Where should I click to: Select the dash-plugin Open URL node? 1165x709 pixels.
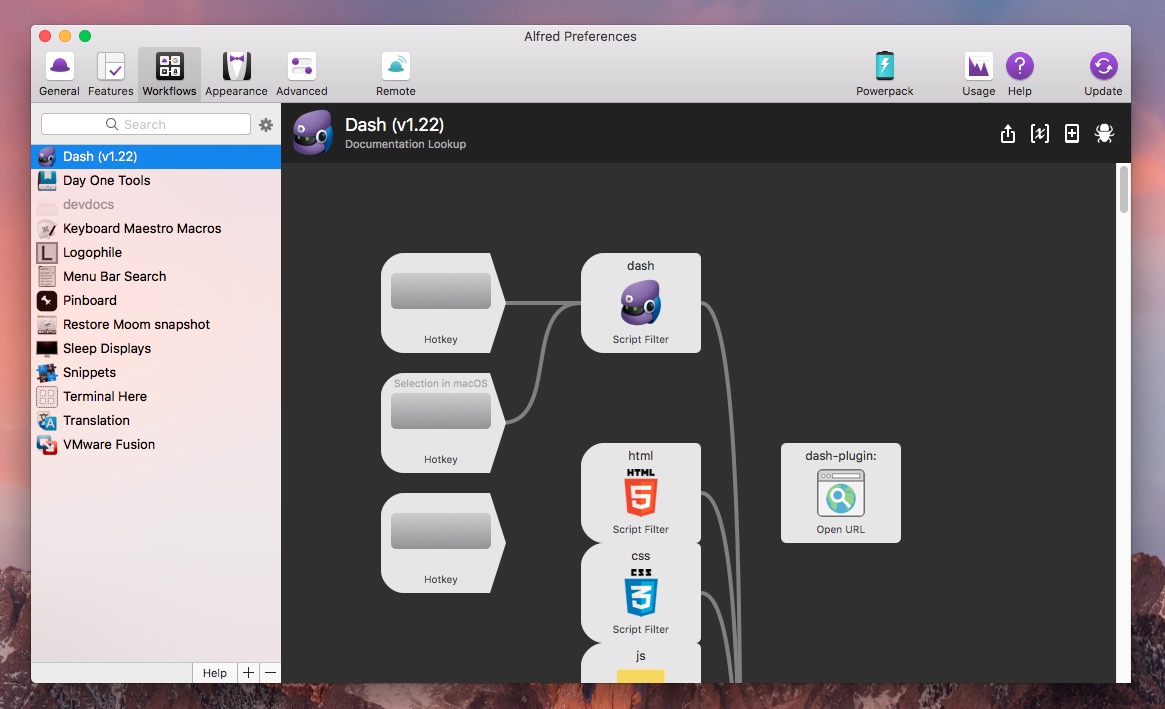[x=840, y=493]
